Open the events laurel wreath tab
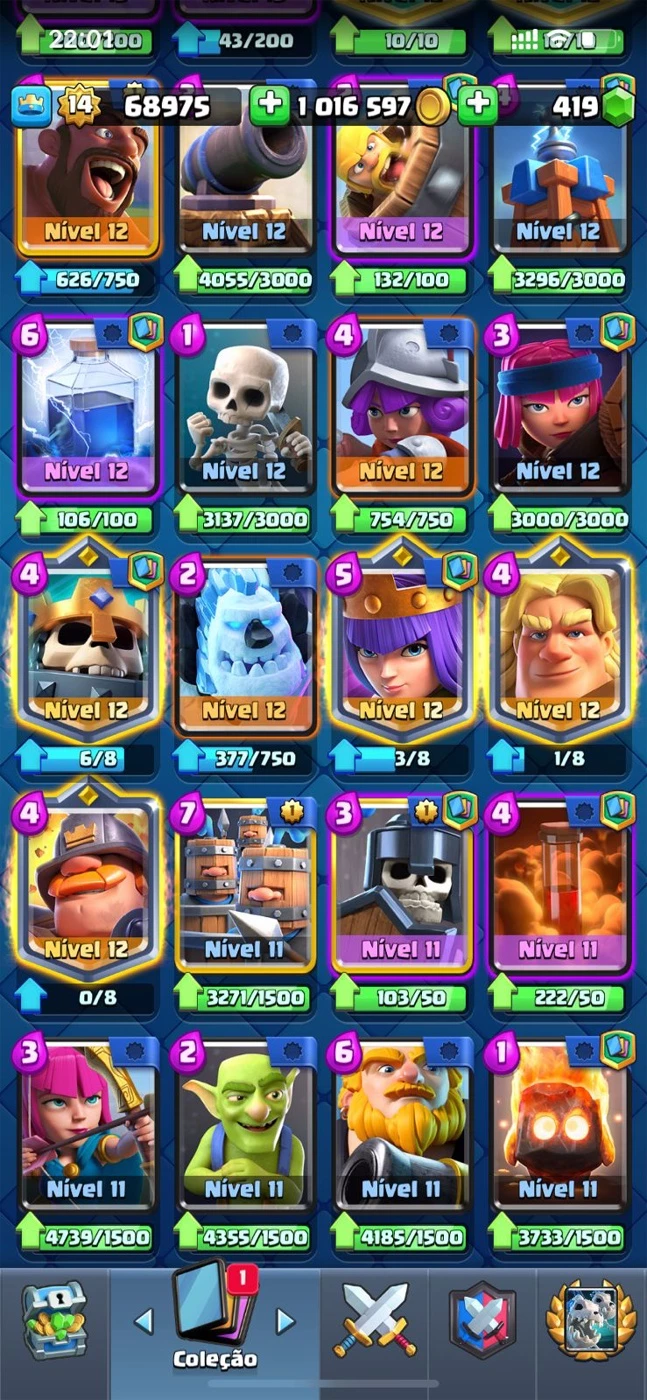Viewport: 647px width, 1400px height. [590, 1320]
